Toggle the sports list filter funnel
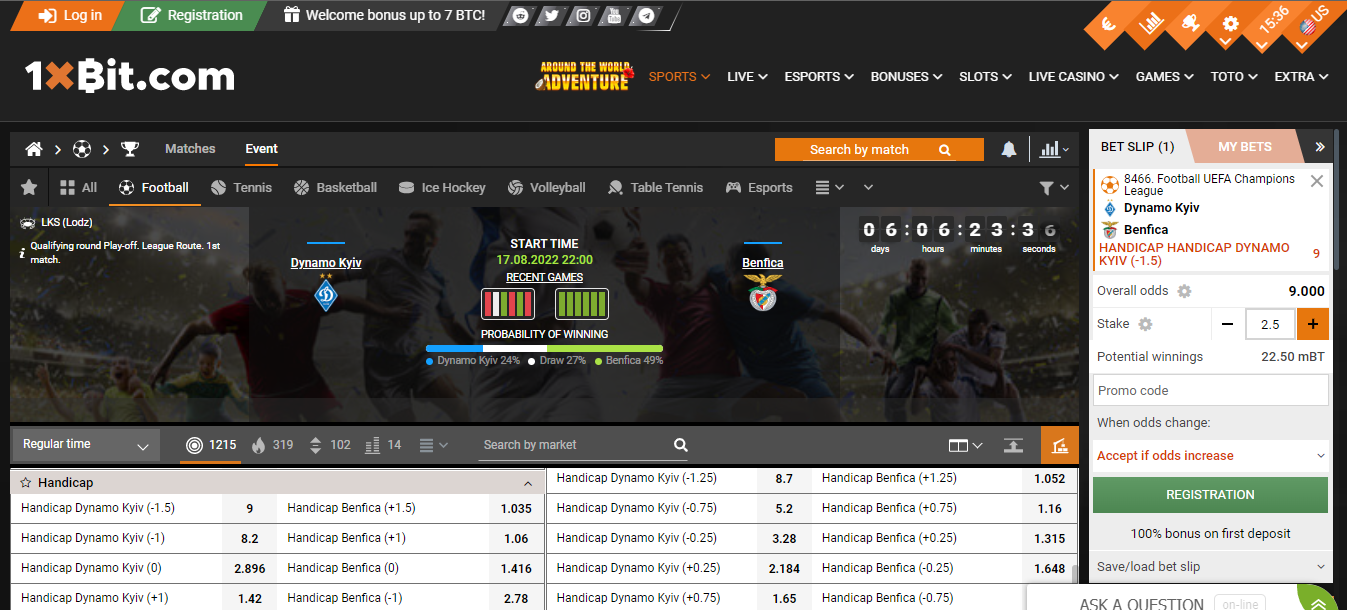 [x=1047, y=187]
